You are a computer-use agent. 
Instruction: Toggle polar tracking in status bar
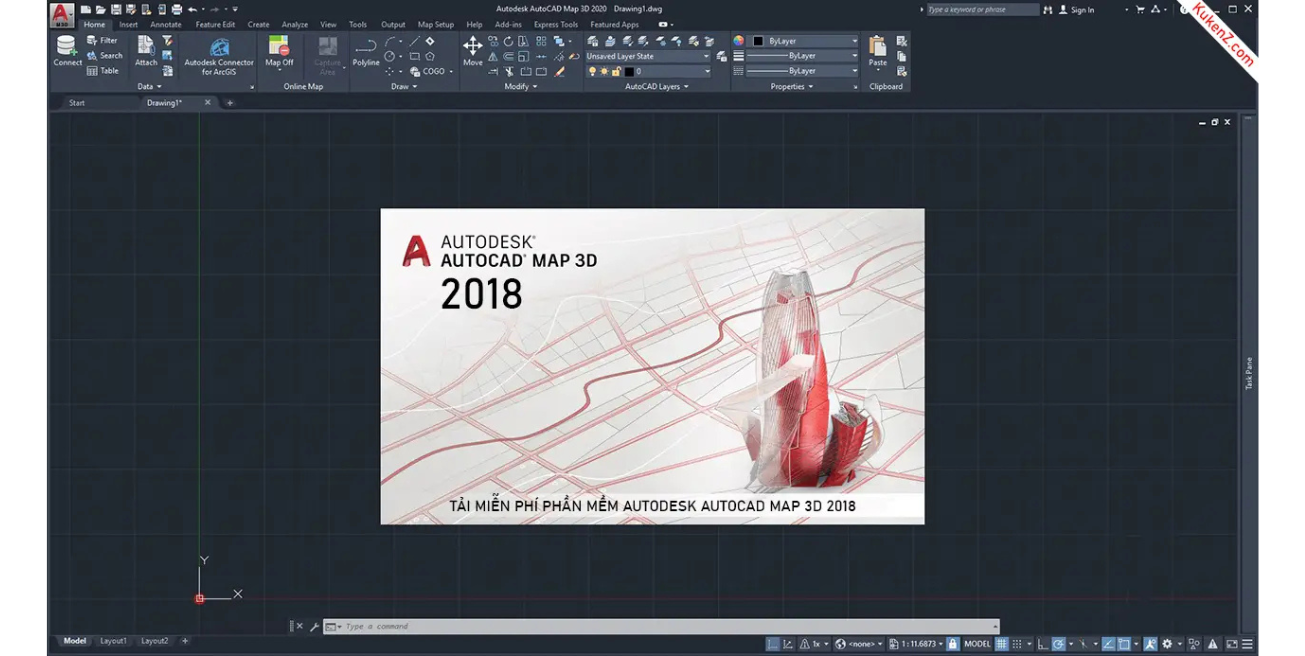tap(1058, 644)
